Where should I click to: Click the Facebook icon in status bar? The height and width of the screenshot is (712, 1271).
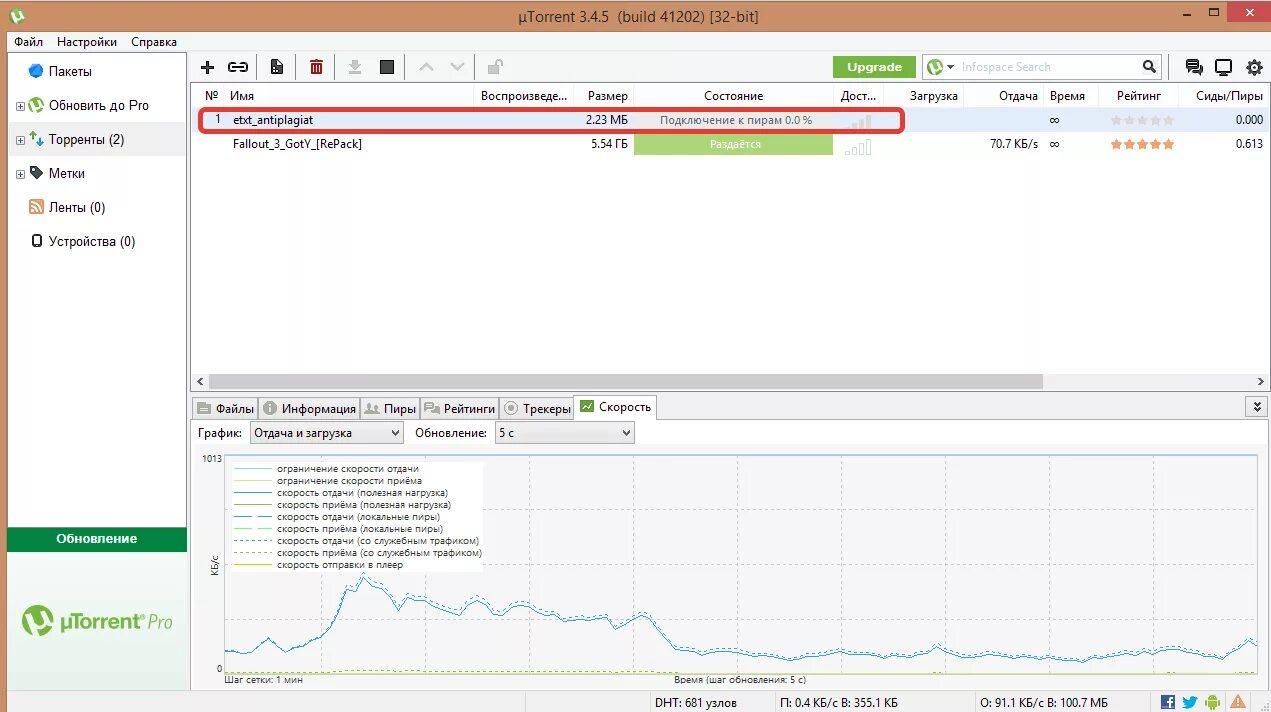[1167, 702]
